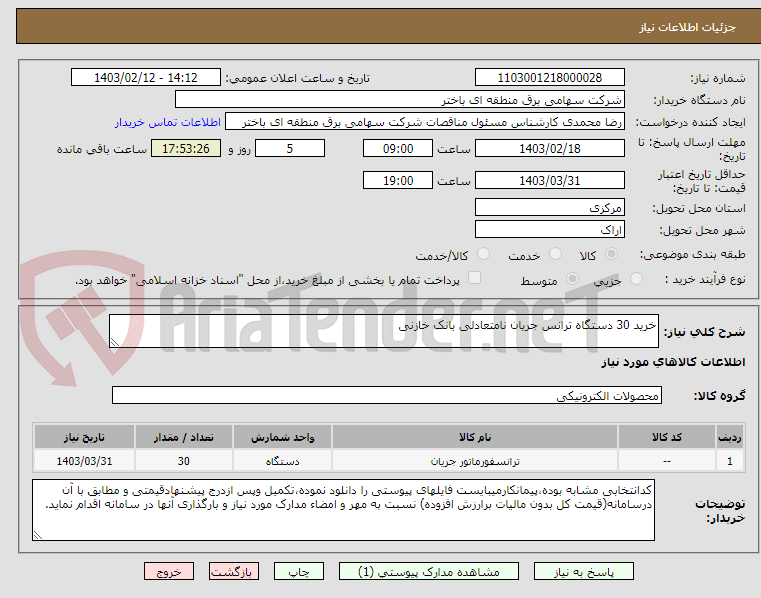Click the تاریخ نیاز column header
Screen dimensions: 761x598
point(84,437)
